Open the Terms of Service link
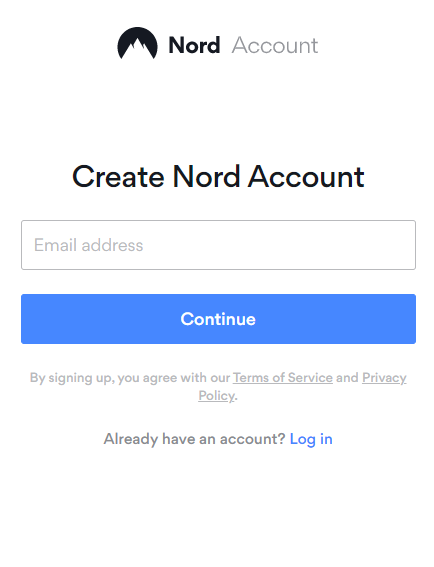 click(283, 378)
